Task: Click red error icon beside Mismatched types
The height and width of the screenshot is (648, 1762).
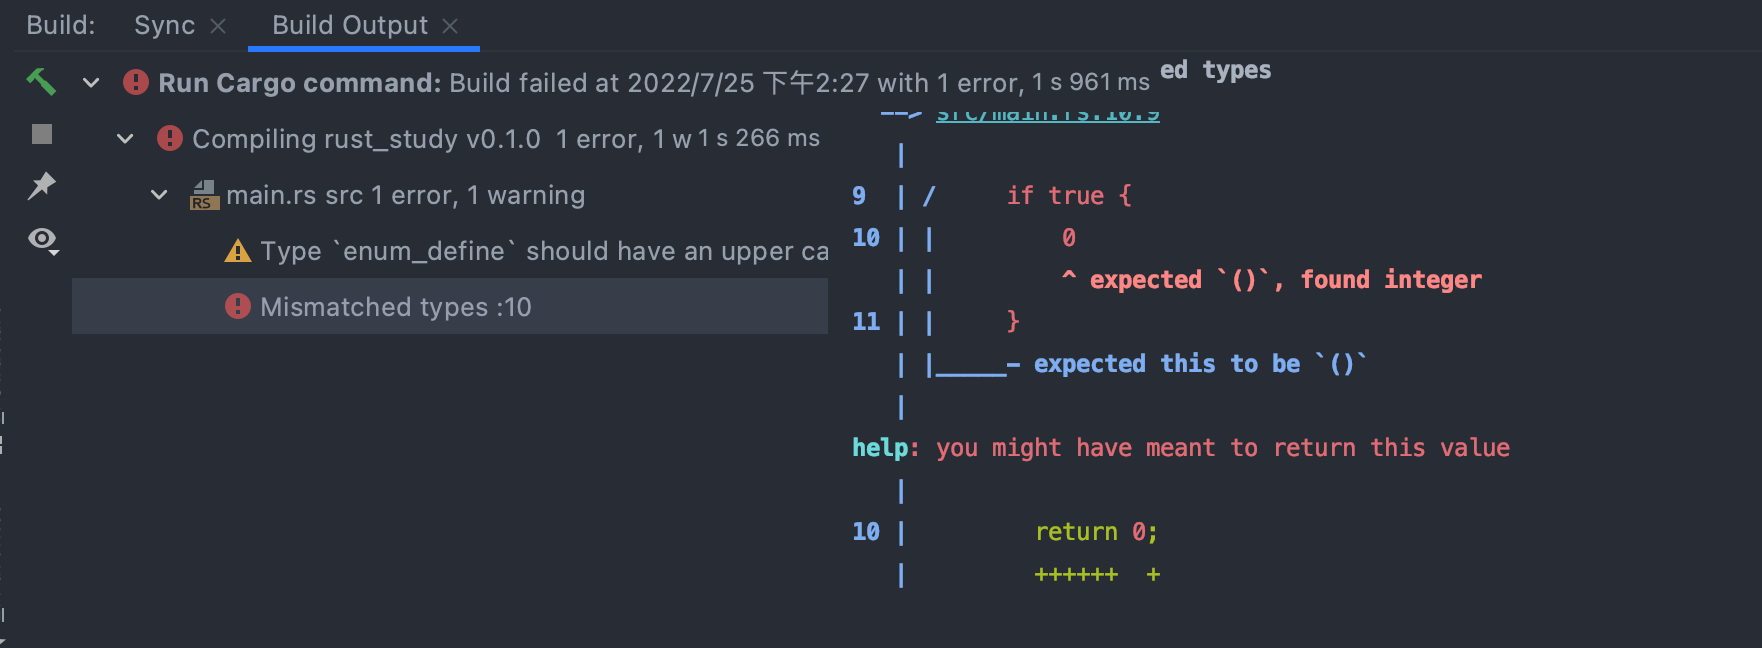Action: (238, 306)
